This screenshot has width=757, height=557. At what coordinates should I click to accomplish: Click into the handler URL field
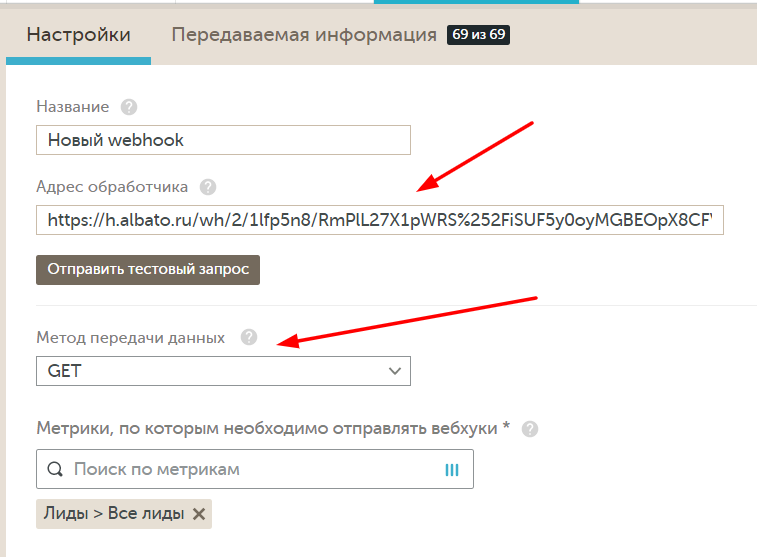pyautogui.click(x=379, y=220)
